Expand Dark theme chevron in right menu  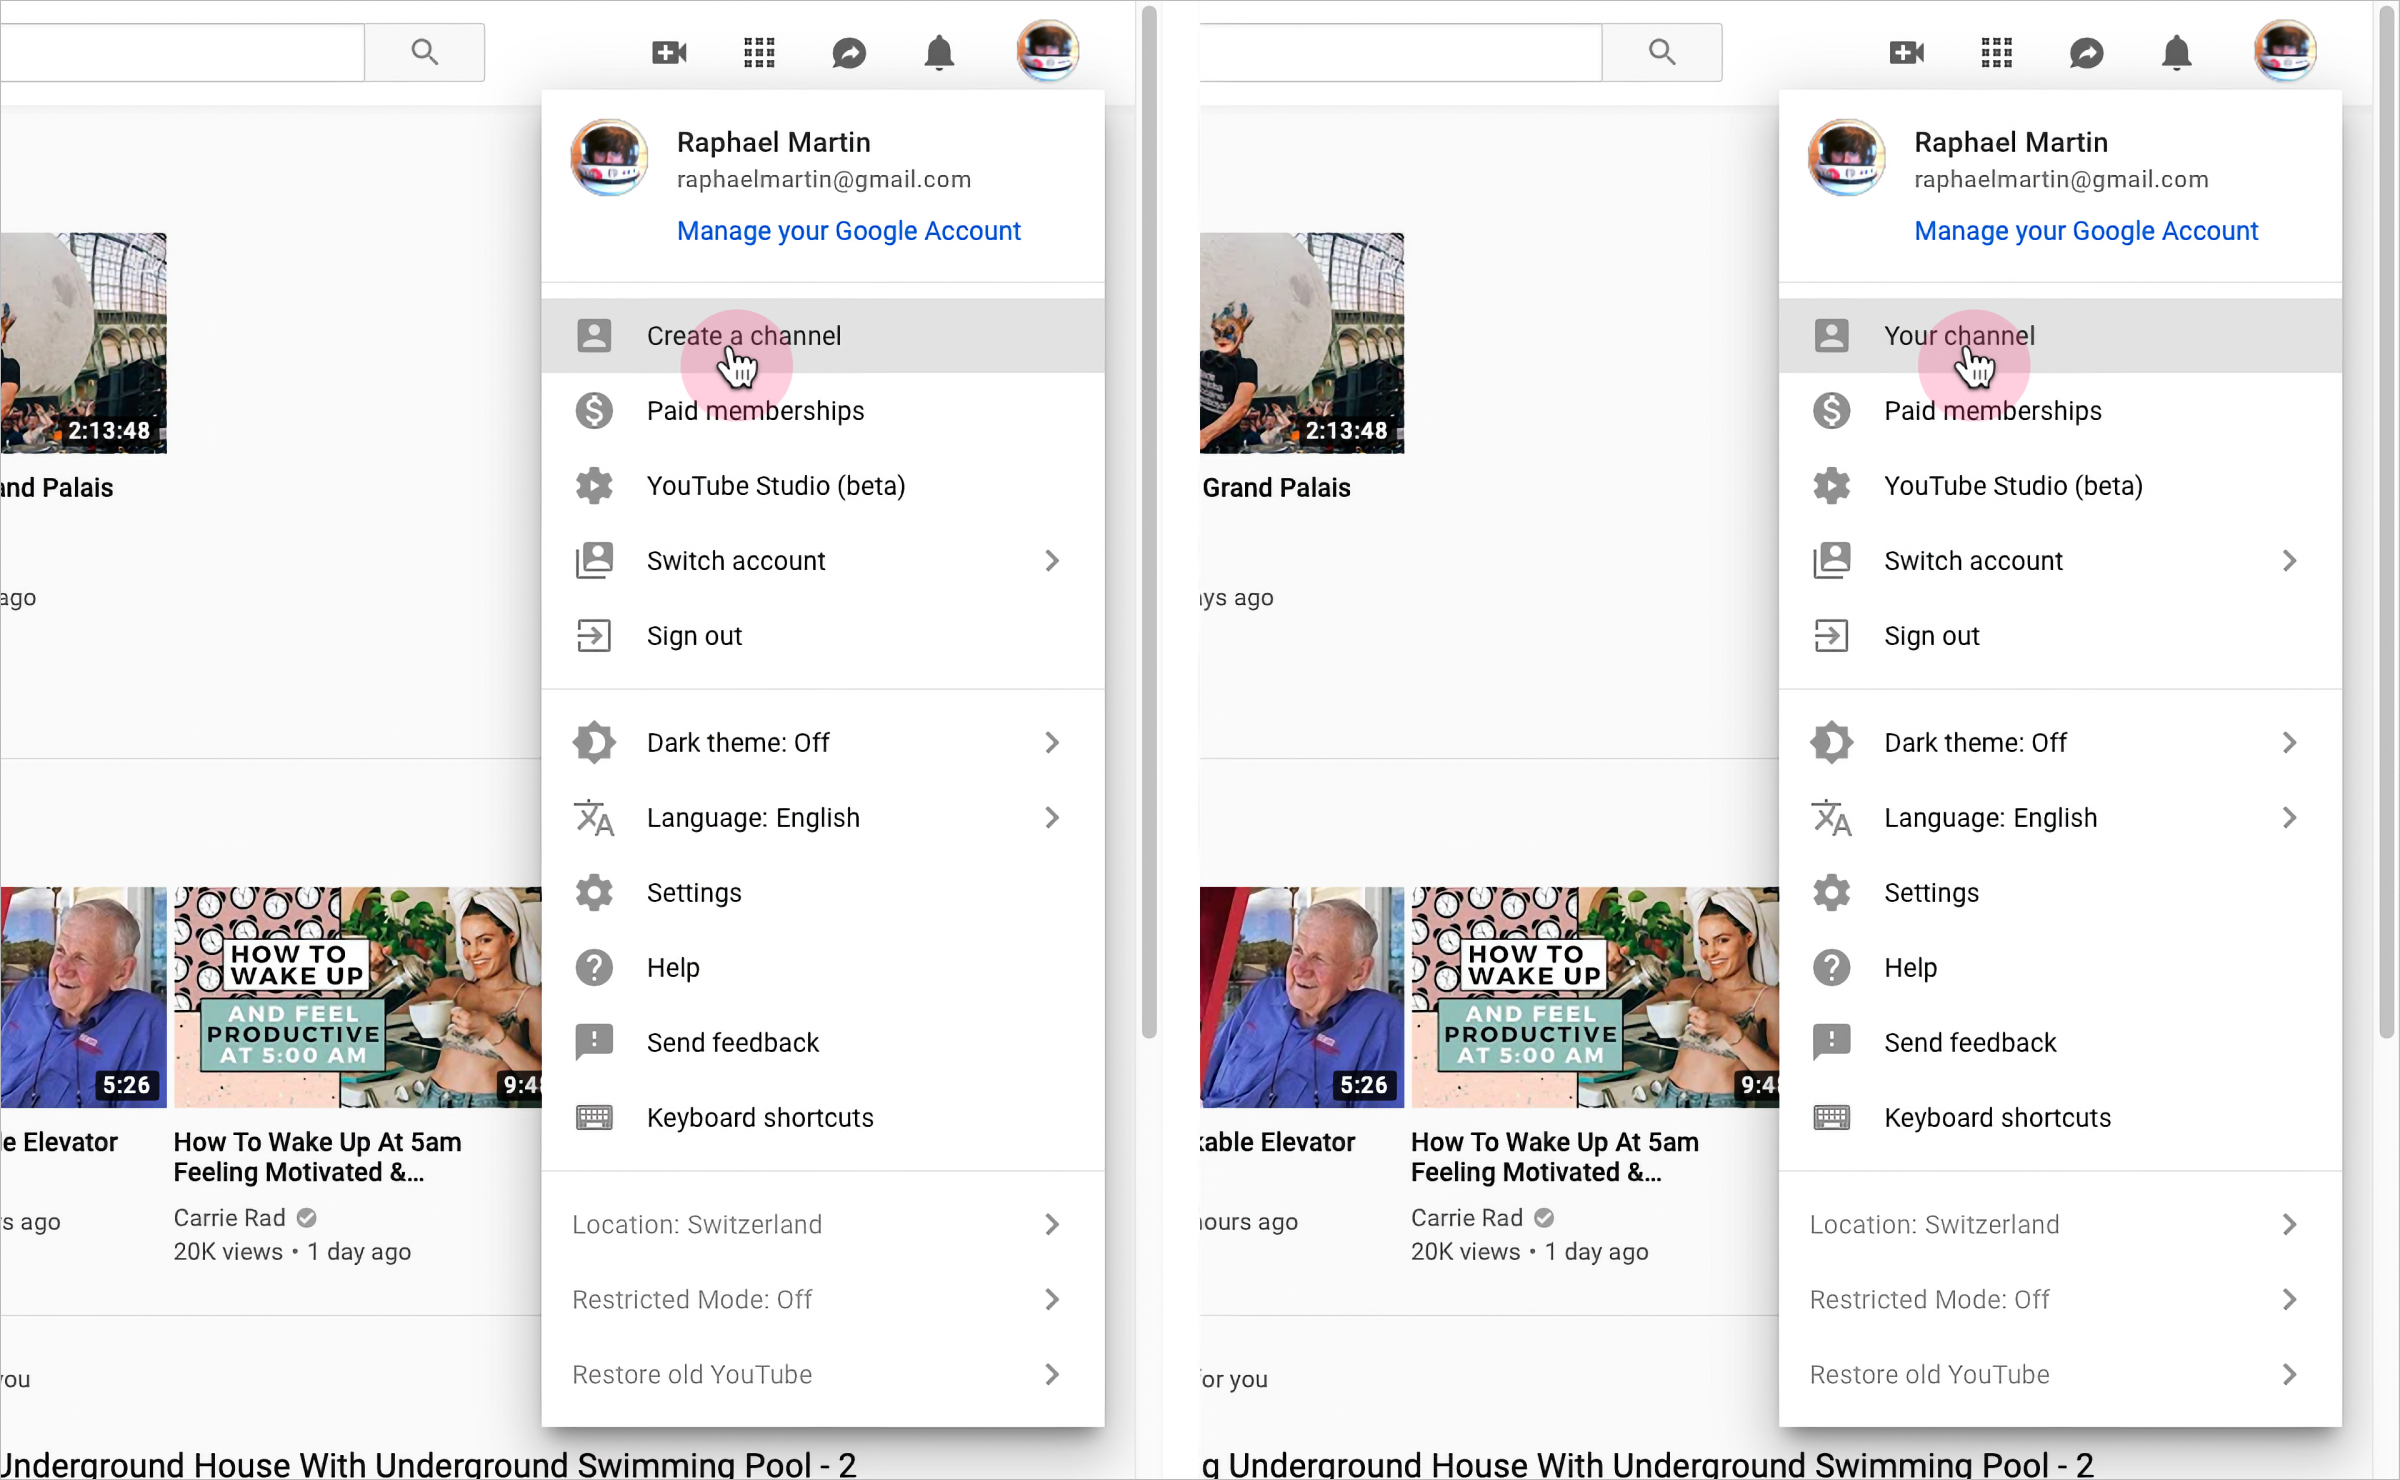coord(2290,743)
